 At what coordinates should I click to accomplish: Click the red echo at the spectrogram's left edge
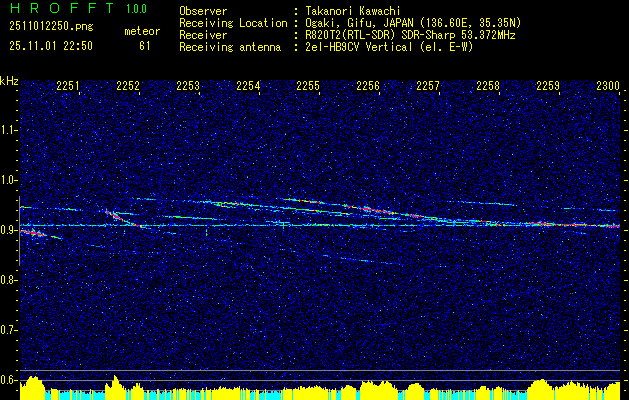coord(33,233)
